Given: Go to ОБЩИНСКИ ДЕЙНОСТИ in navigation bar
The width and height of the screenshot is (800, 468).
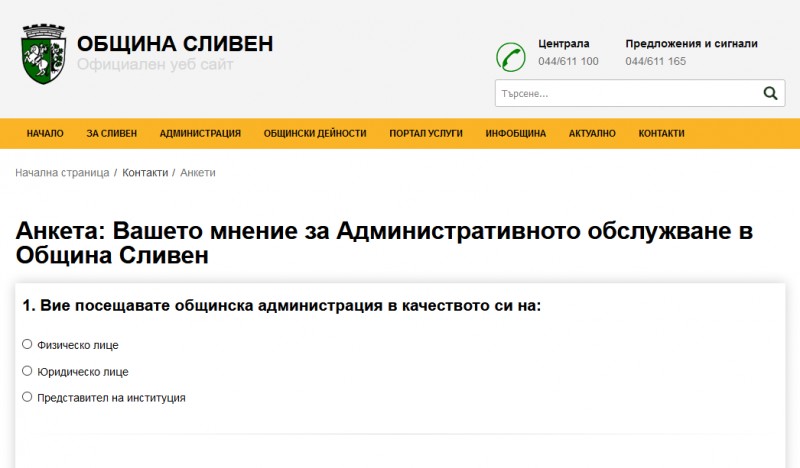Looking at the screenshot, I should click(315, 133).
